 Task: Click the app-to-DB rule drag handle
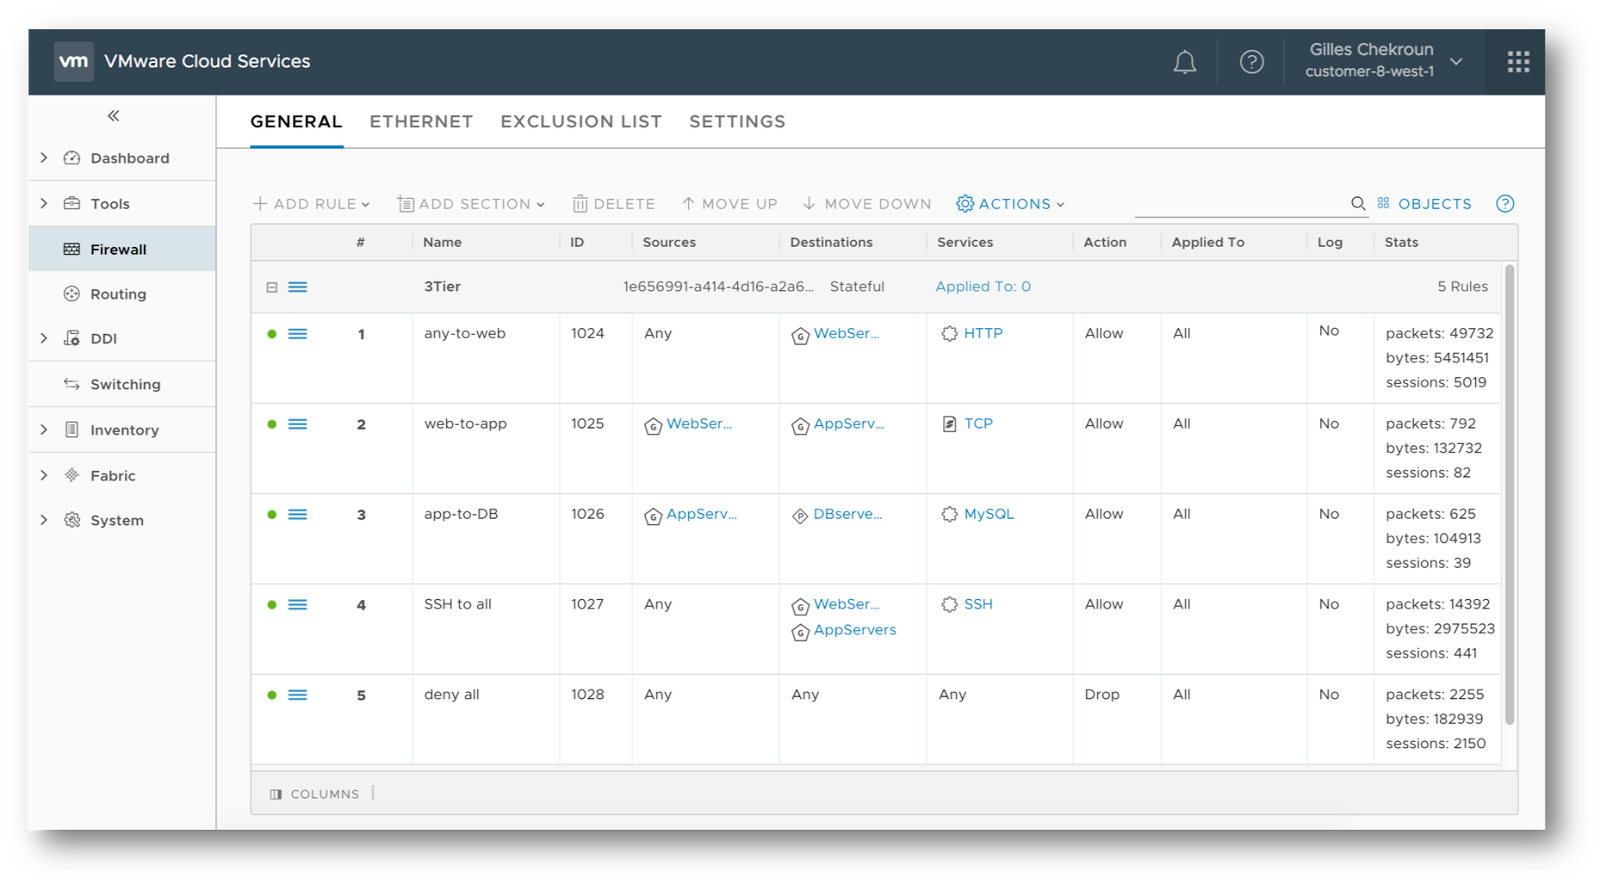click(x=298, y=514)
